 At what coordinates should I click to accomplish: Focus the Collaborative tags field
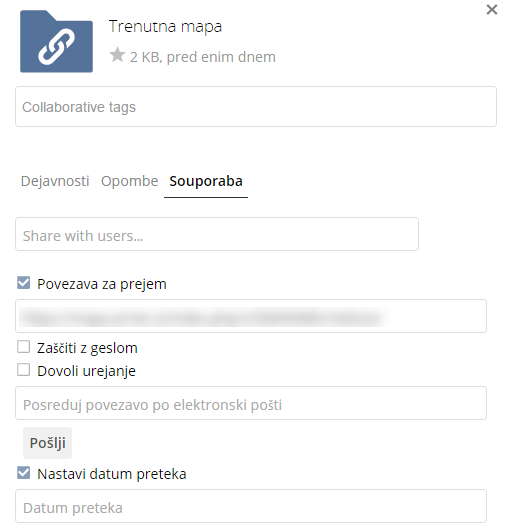point(256,107)
